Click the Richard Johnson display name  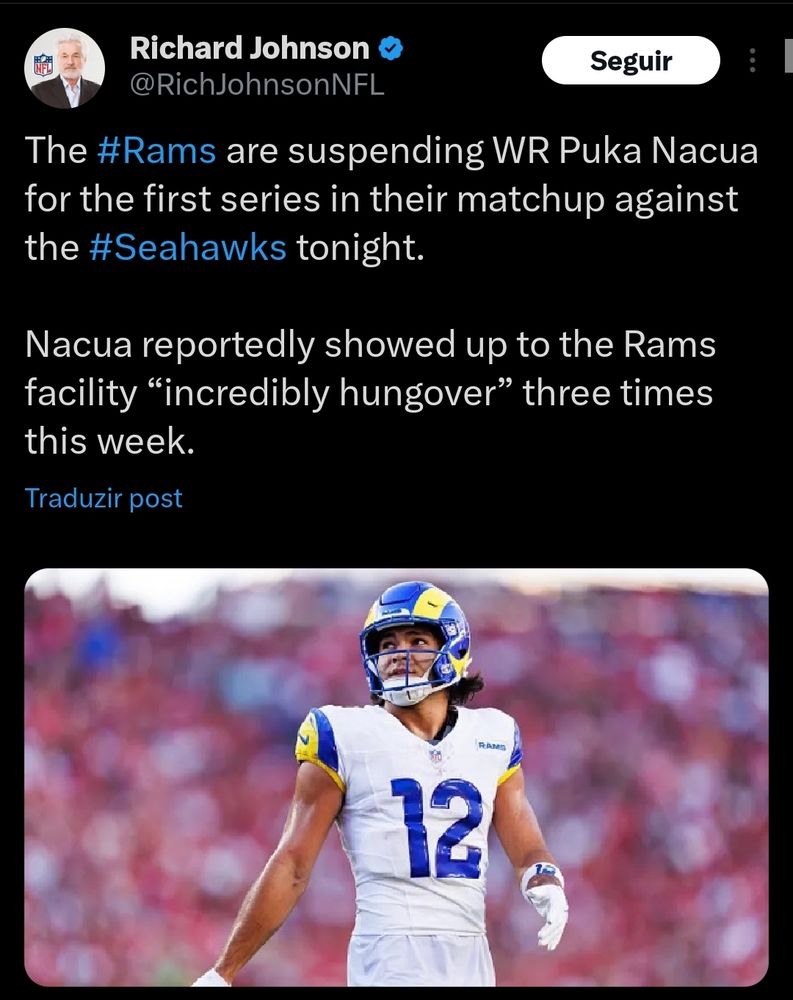coord(249,48)
